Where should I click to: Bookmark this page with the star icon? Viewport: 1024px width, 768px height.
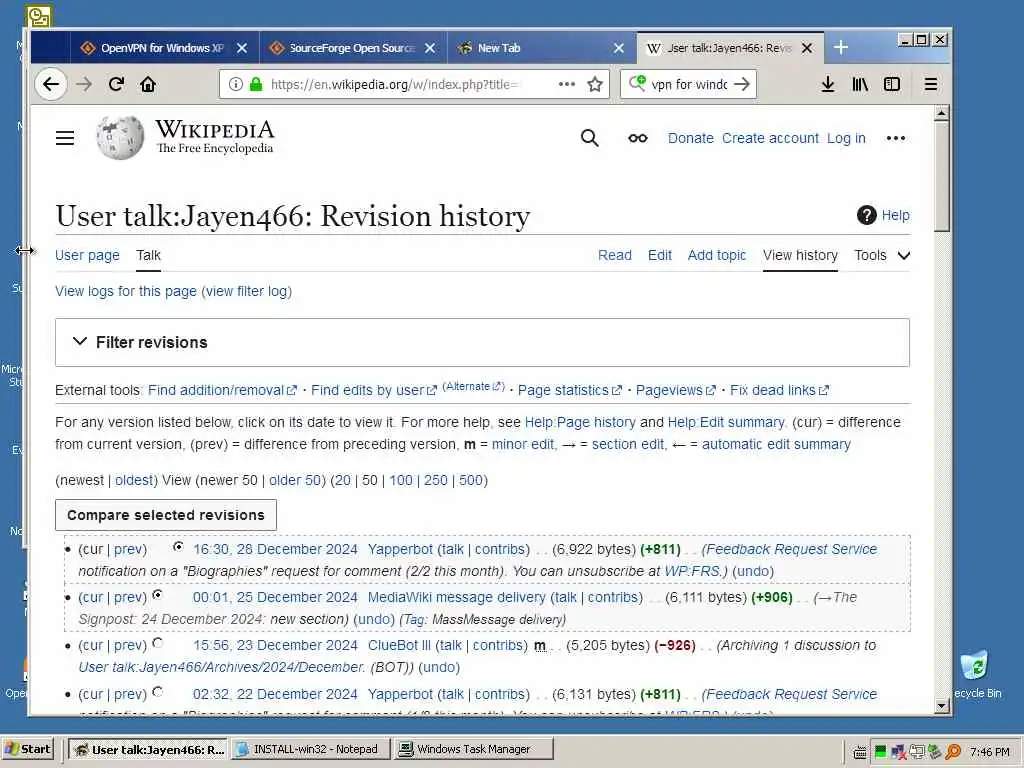595,84
